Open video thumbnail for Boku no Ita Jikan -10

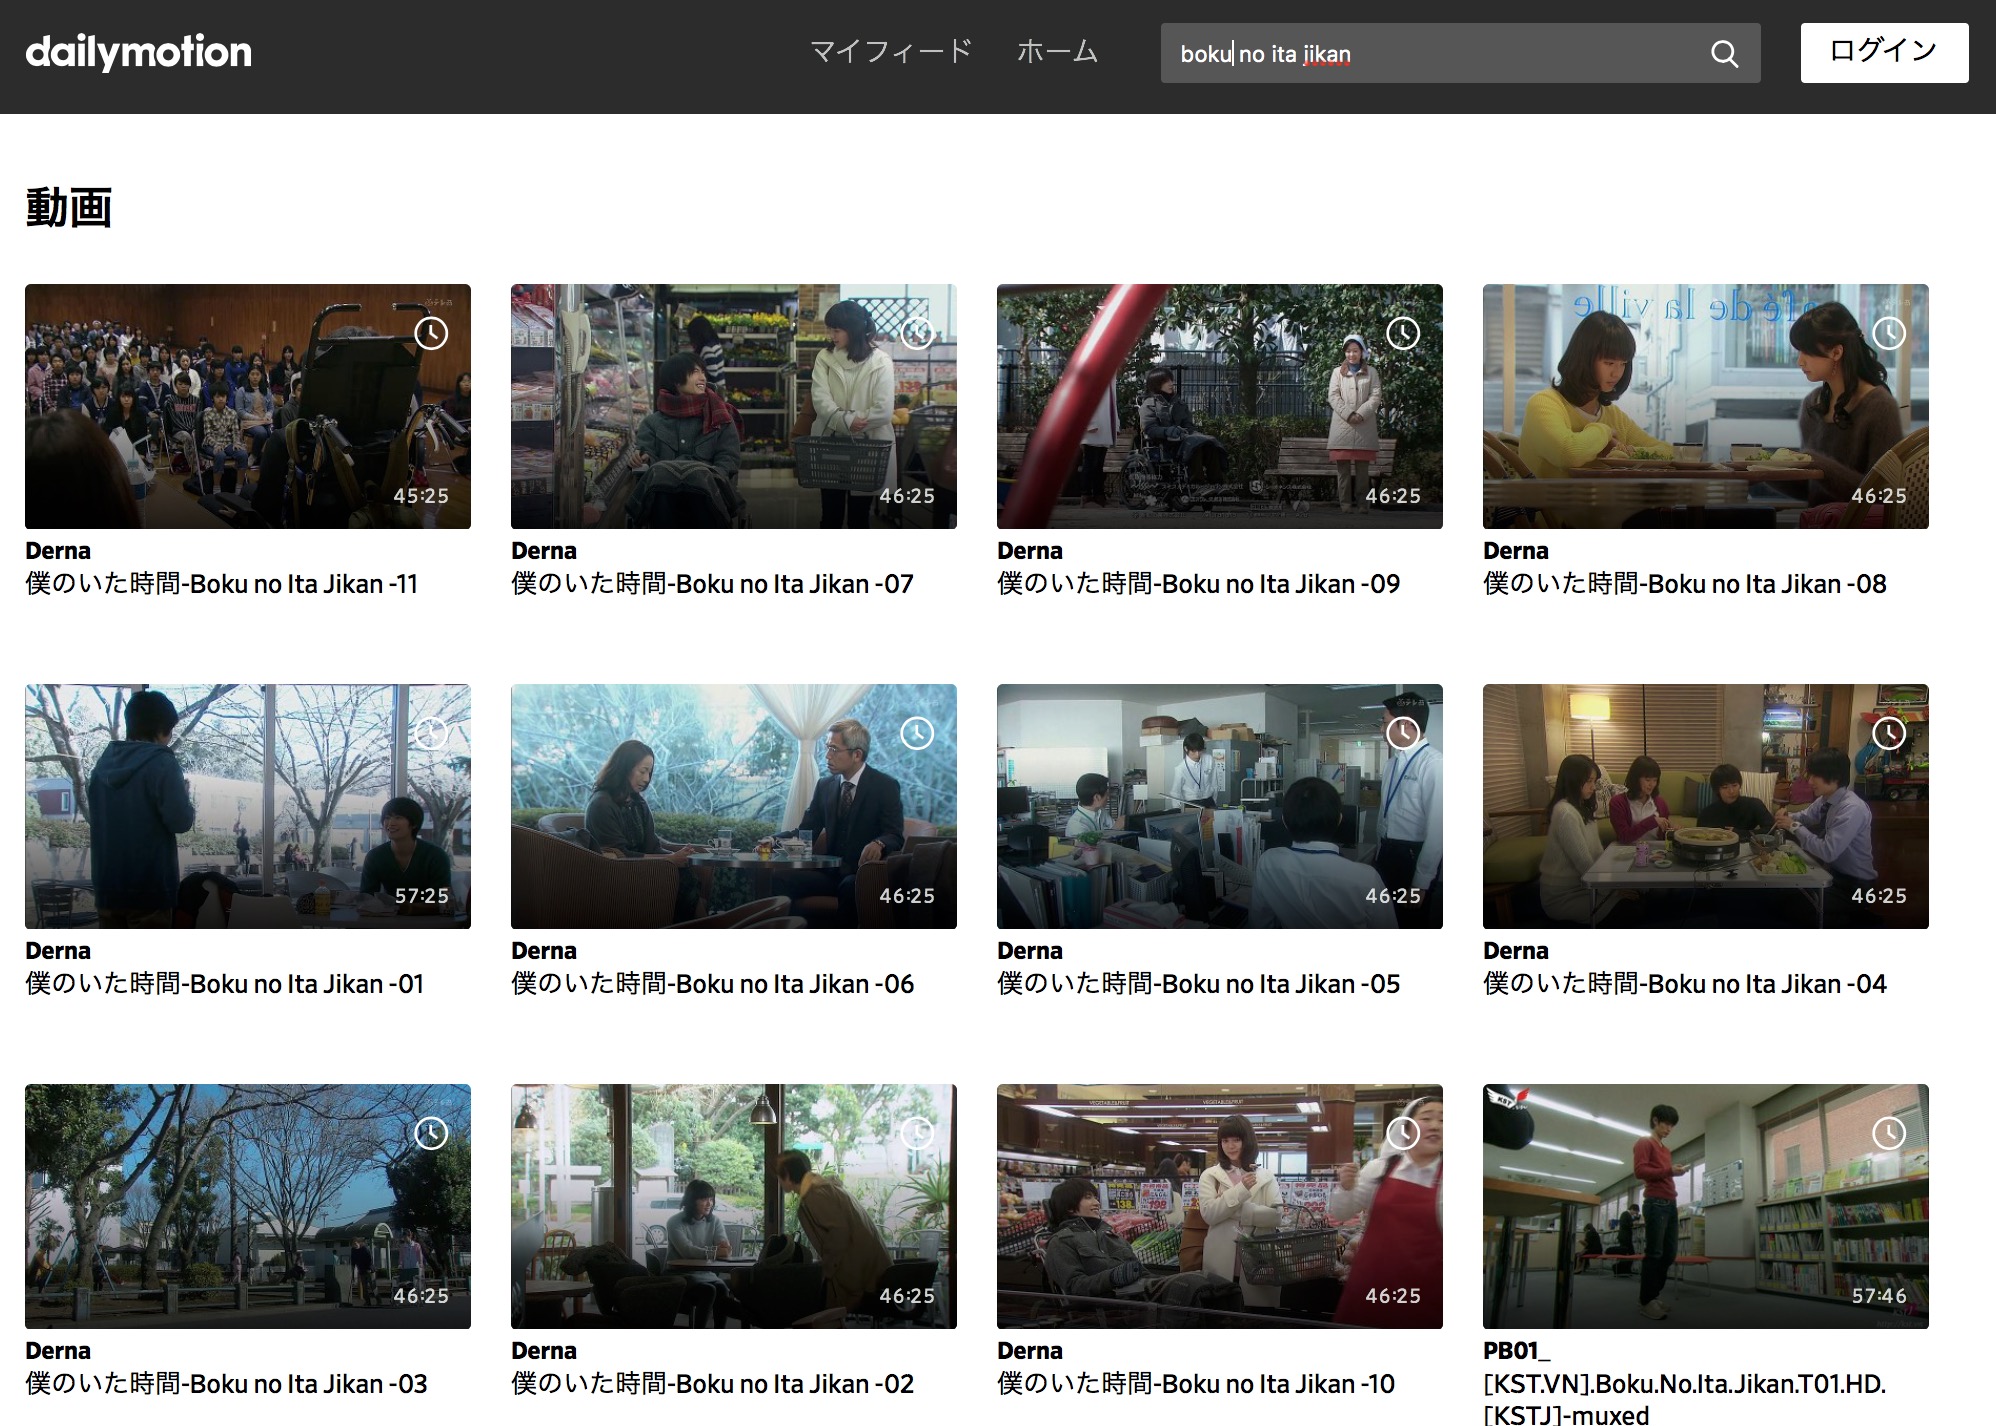point(1220,1206)
